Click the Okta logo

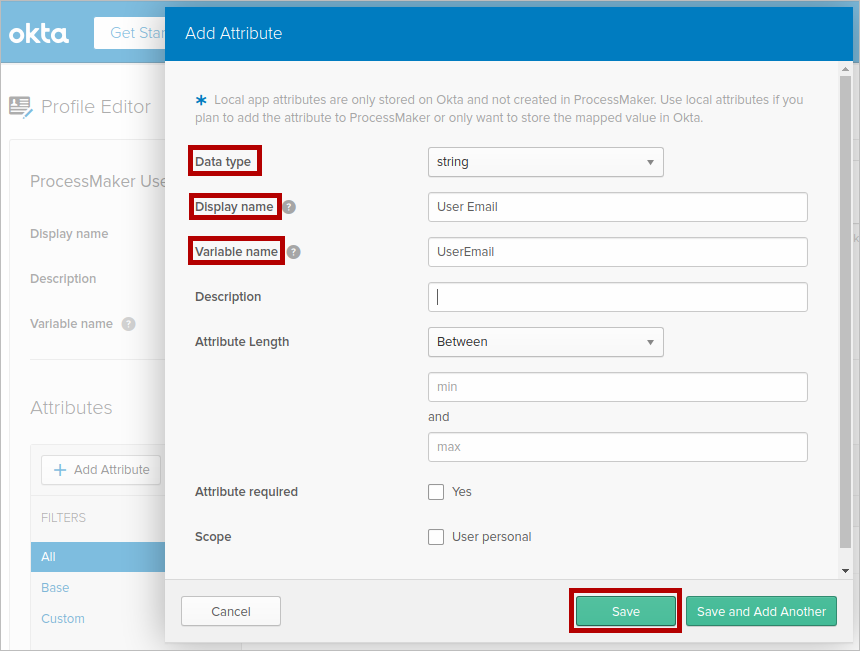click(x=39, y=34)
